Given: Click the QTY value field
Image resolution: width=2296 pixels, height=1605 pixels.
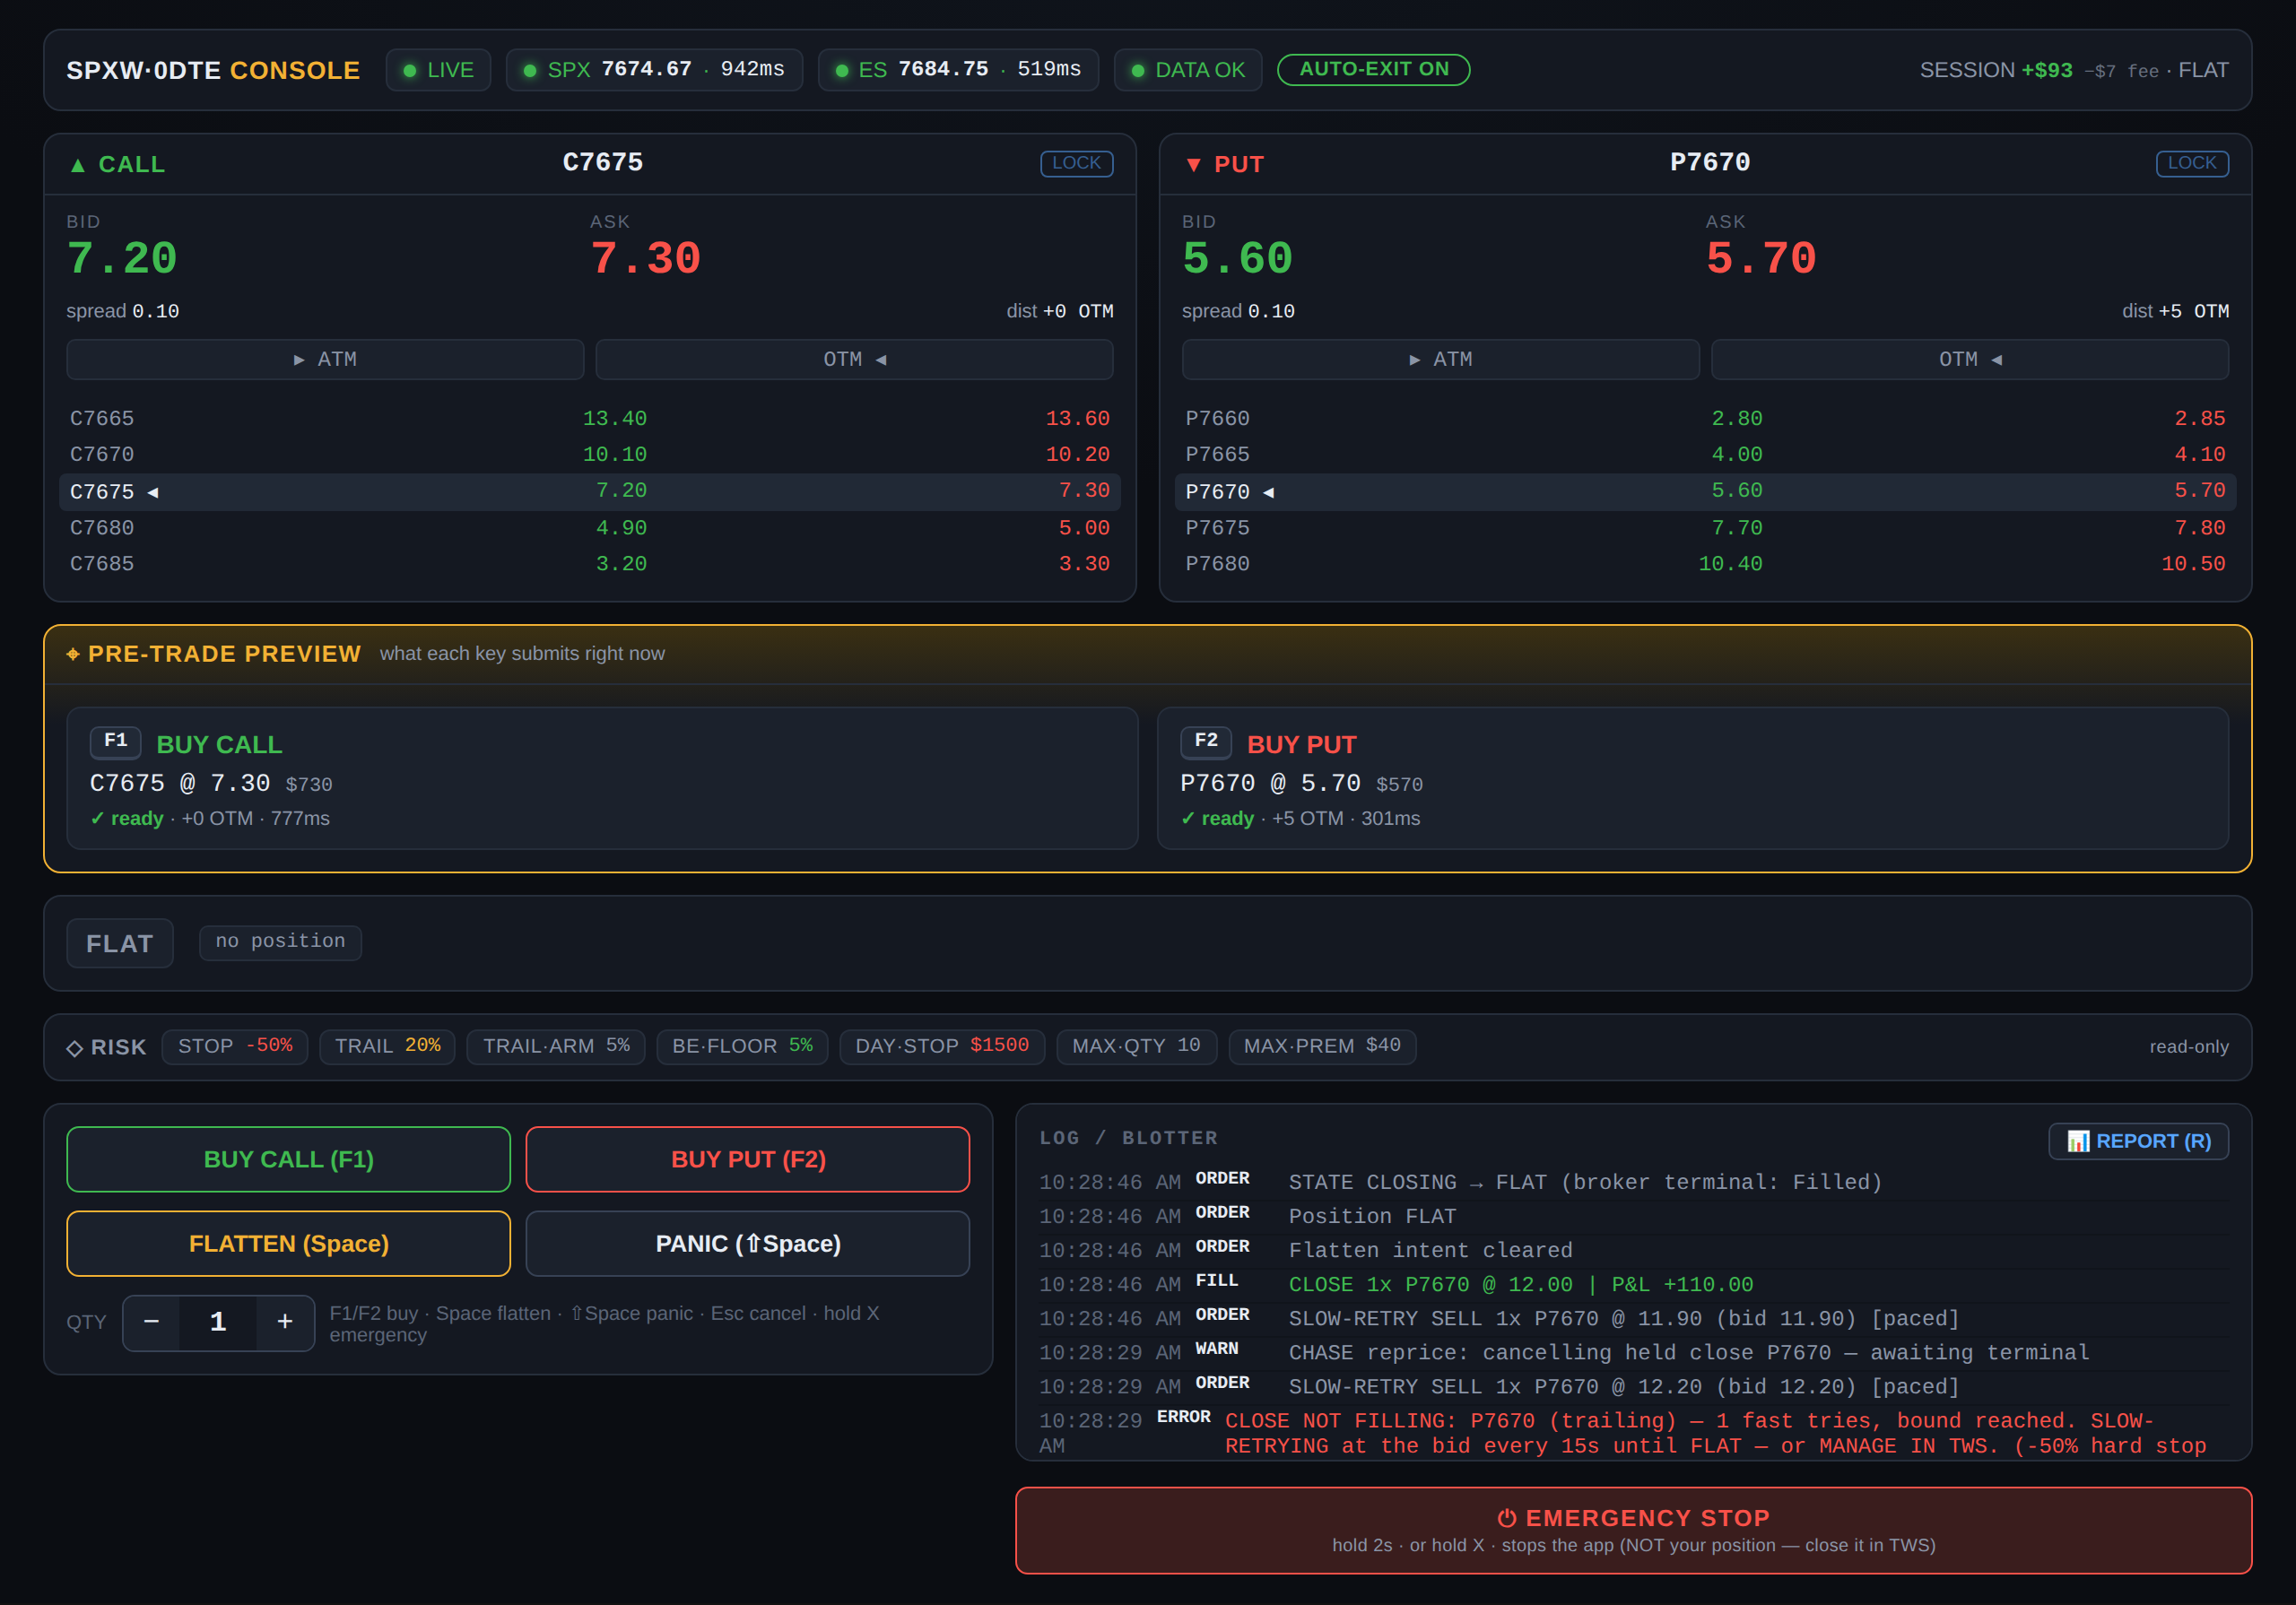Looking at the screenshot, I should [x=218, y=1322].
